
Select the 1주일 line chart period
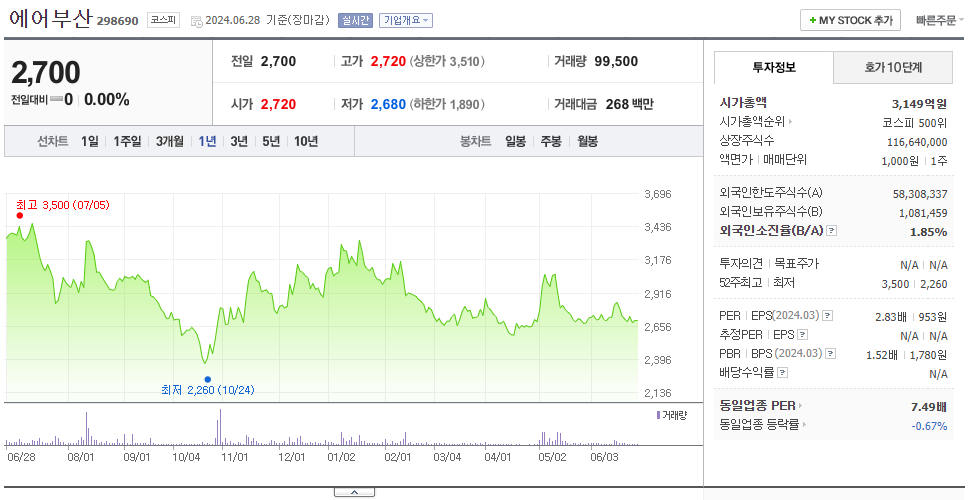pos(127,141)
